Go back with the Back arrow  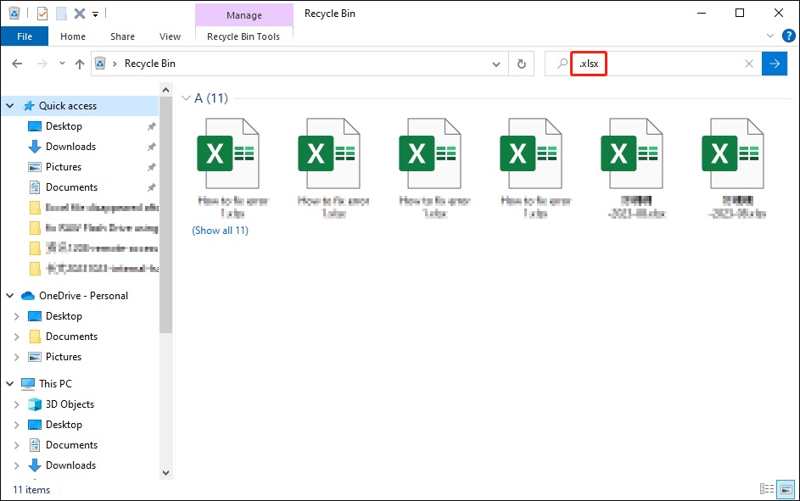pos(17,64)
